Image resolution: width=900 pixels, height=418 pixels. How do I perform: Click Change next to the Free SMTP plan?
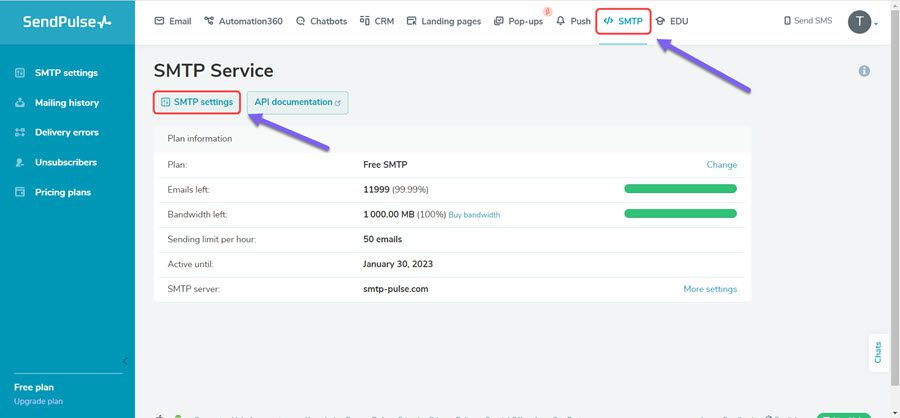point(721,165)
